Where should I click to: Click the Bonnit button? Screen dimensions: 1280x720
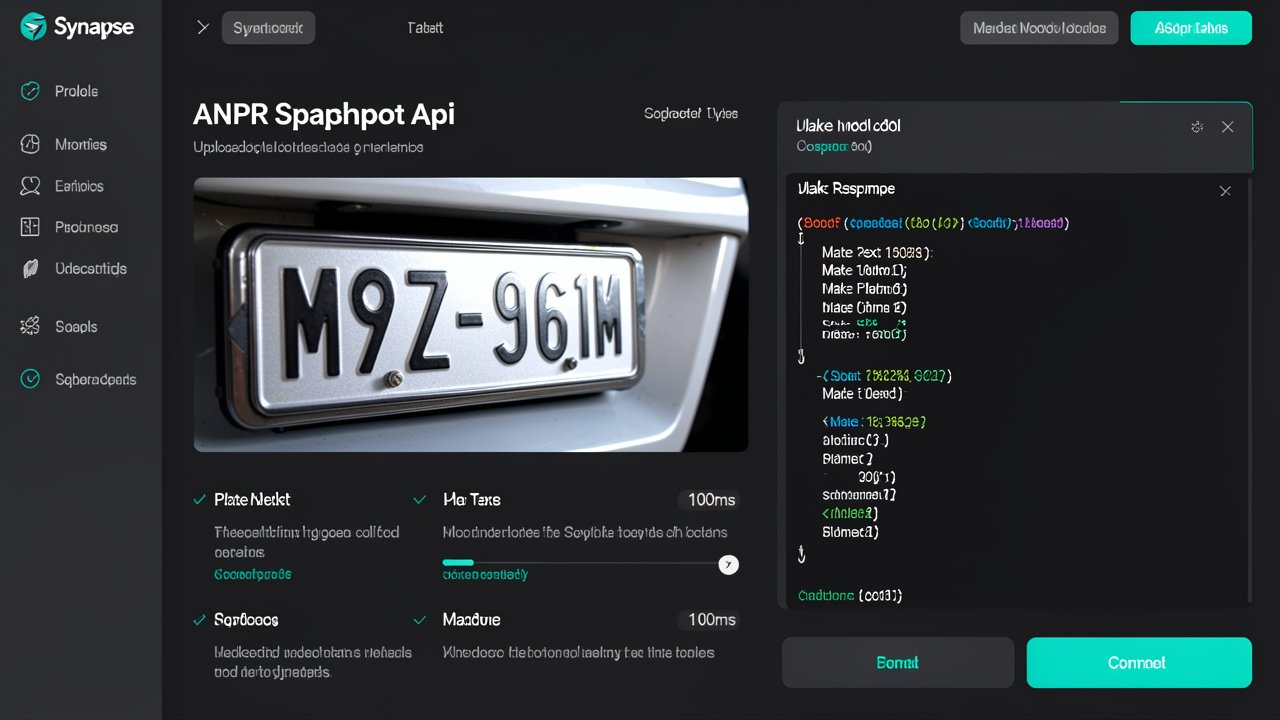[x=898, y=662]
